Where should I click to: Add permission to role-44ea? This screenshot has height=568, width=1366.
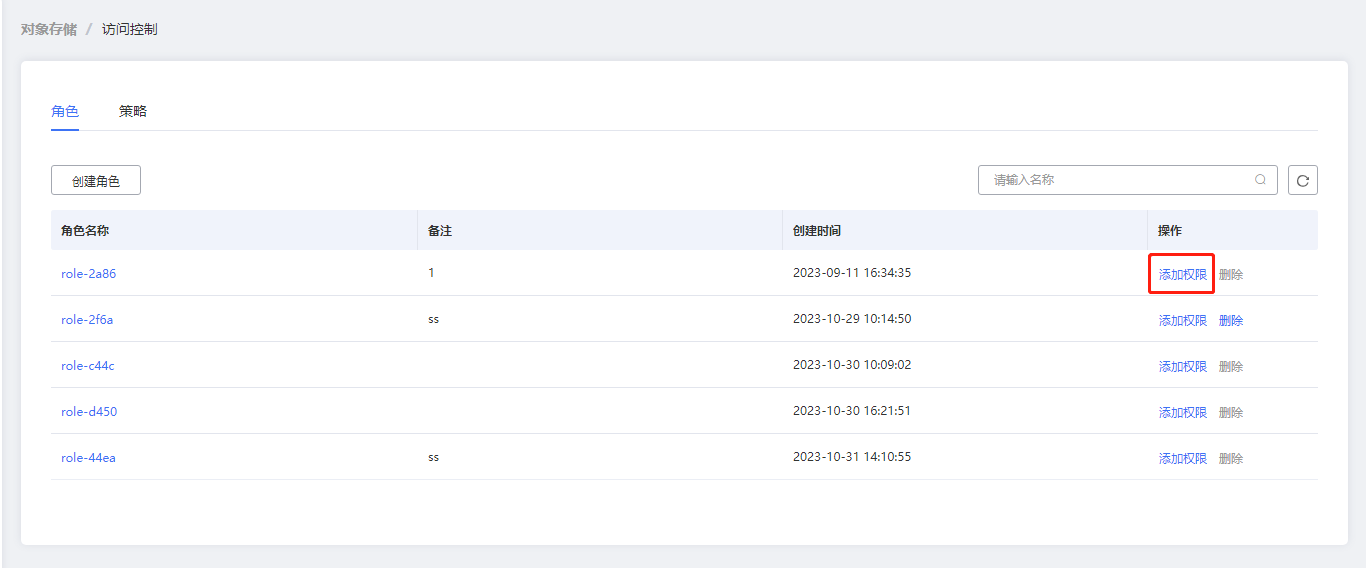[x=1182, y=458]
